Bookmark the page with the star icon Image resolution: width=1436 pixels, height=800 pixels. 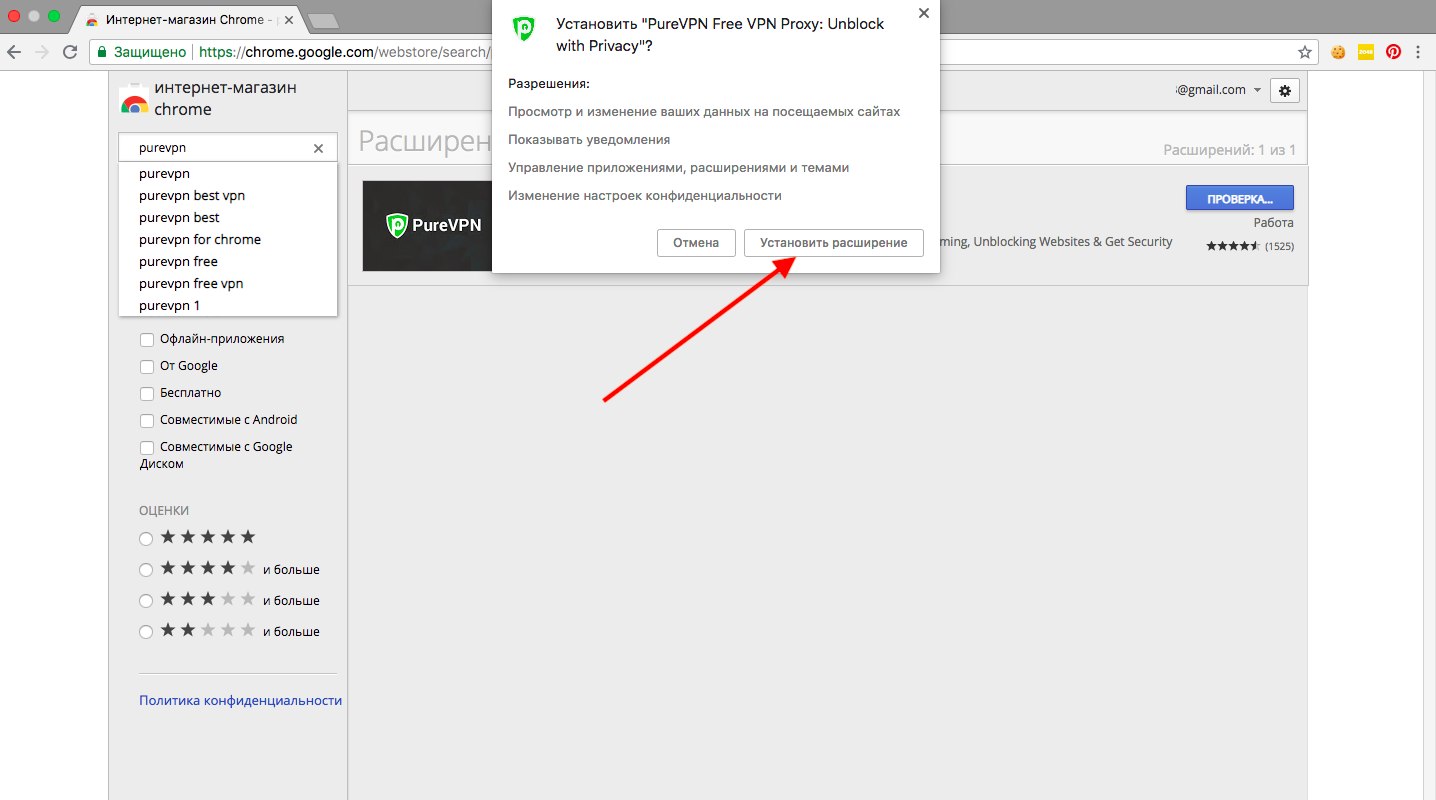[1304, 52]
